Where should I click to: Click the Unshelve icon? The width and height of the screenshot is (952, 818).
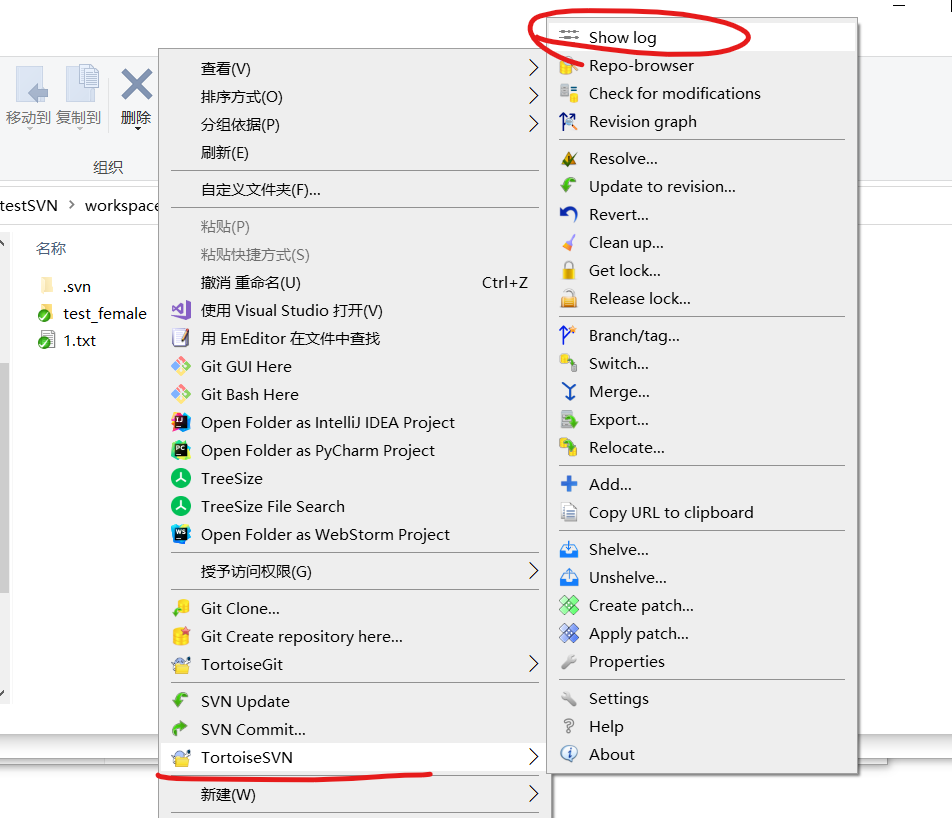pyautogui.click(x=569, y=577)
